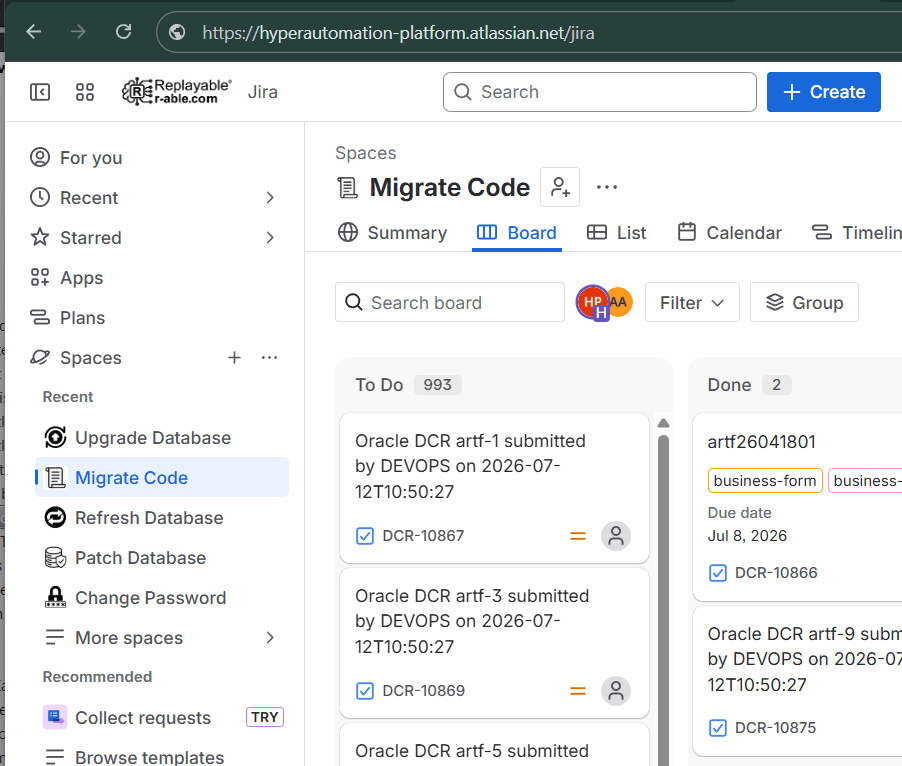Reload the page with the refresh icon
The image size is (902, 766).
[123, 32]
